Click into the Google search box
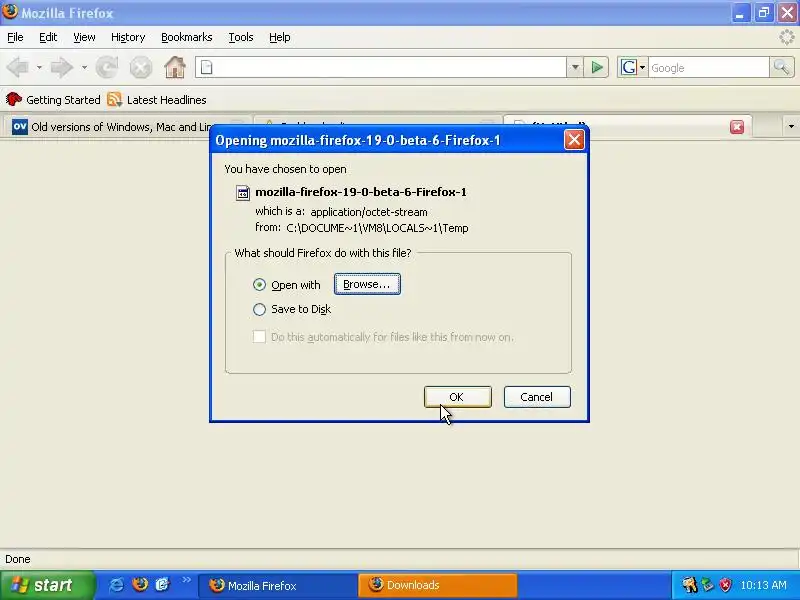Image resolution: width=800 pixels, height=600 pixels. tap(709, 67)
